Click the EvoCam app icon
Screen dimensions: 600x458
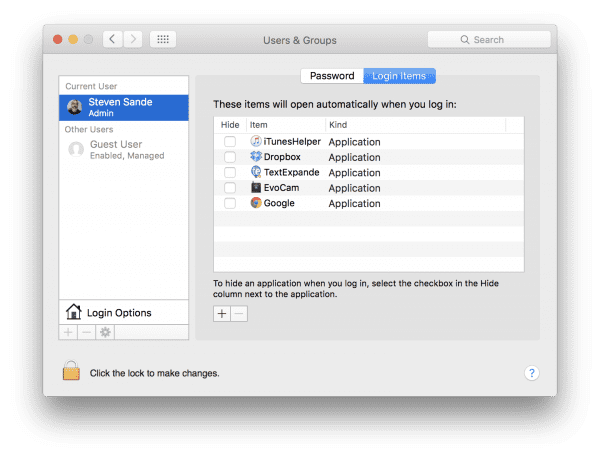click(256, 187)
